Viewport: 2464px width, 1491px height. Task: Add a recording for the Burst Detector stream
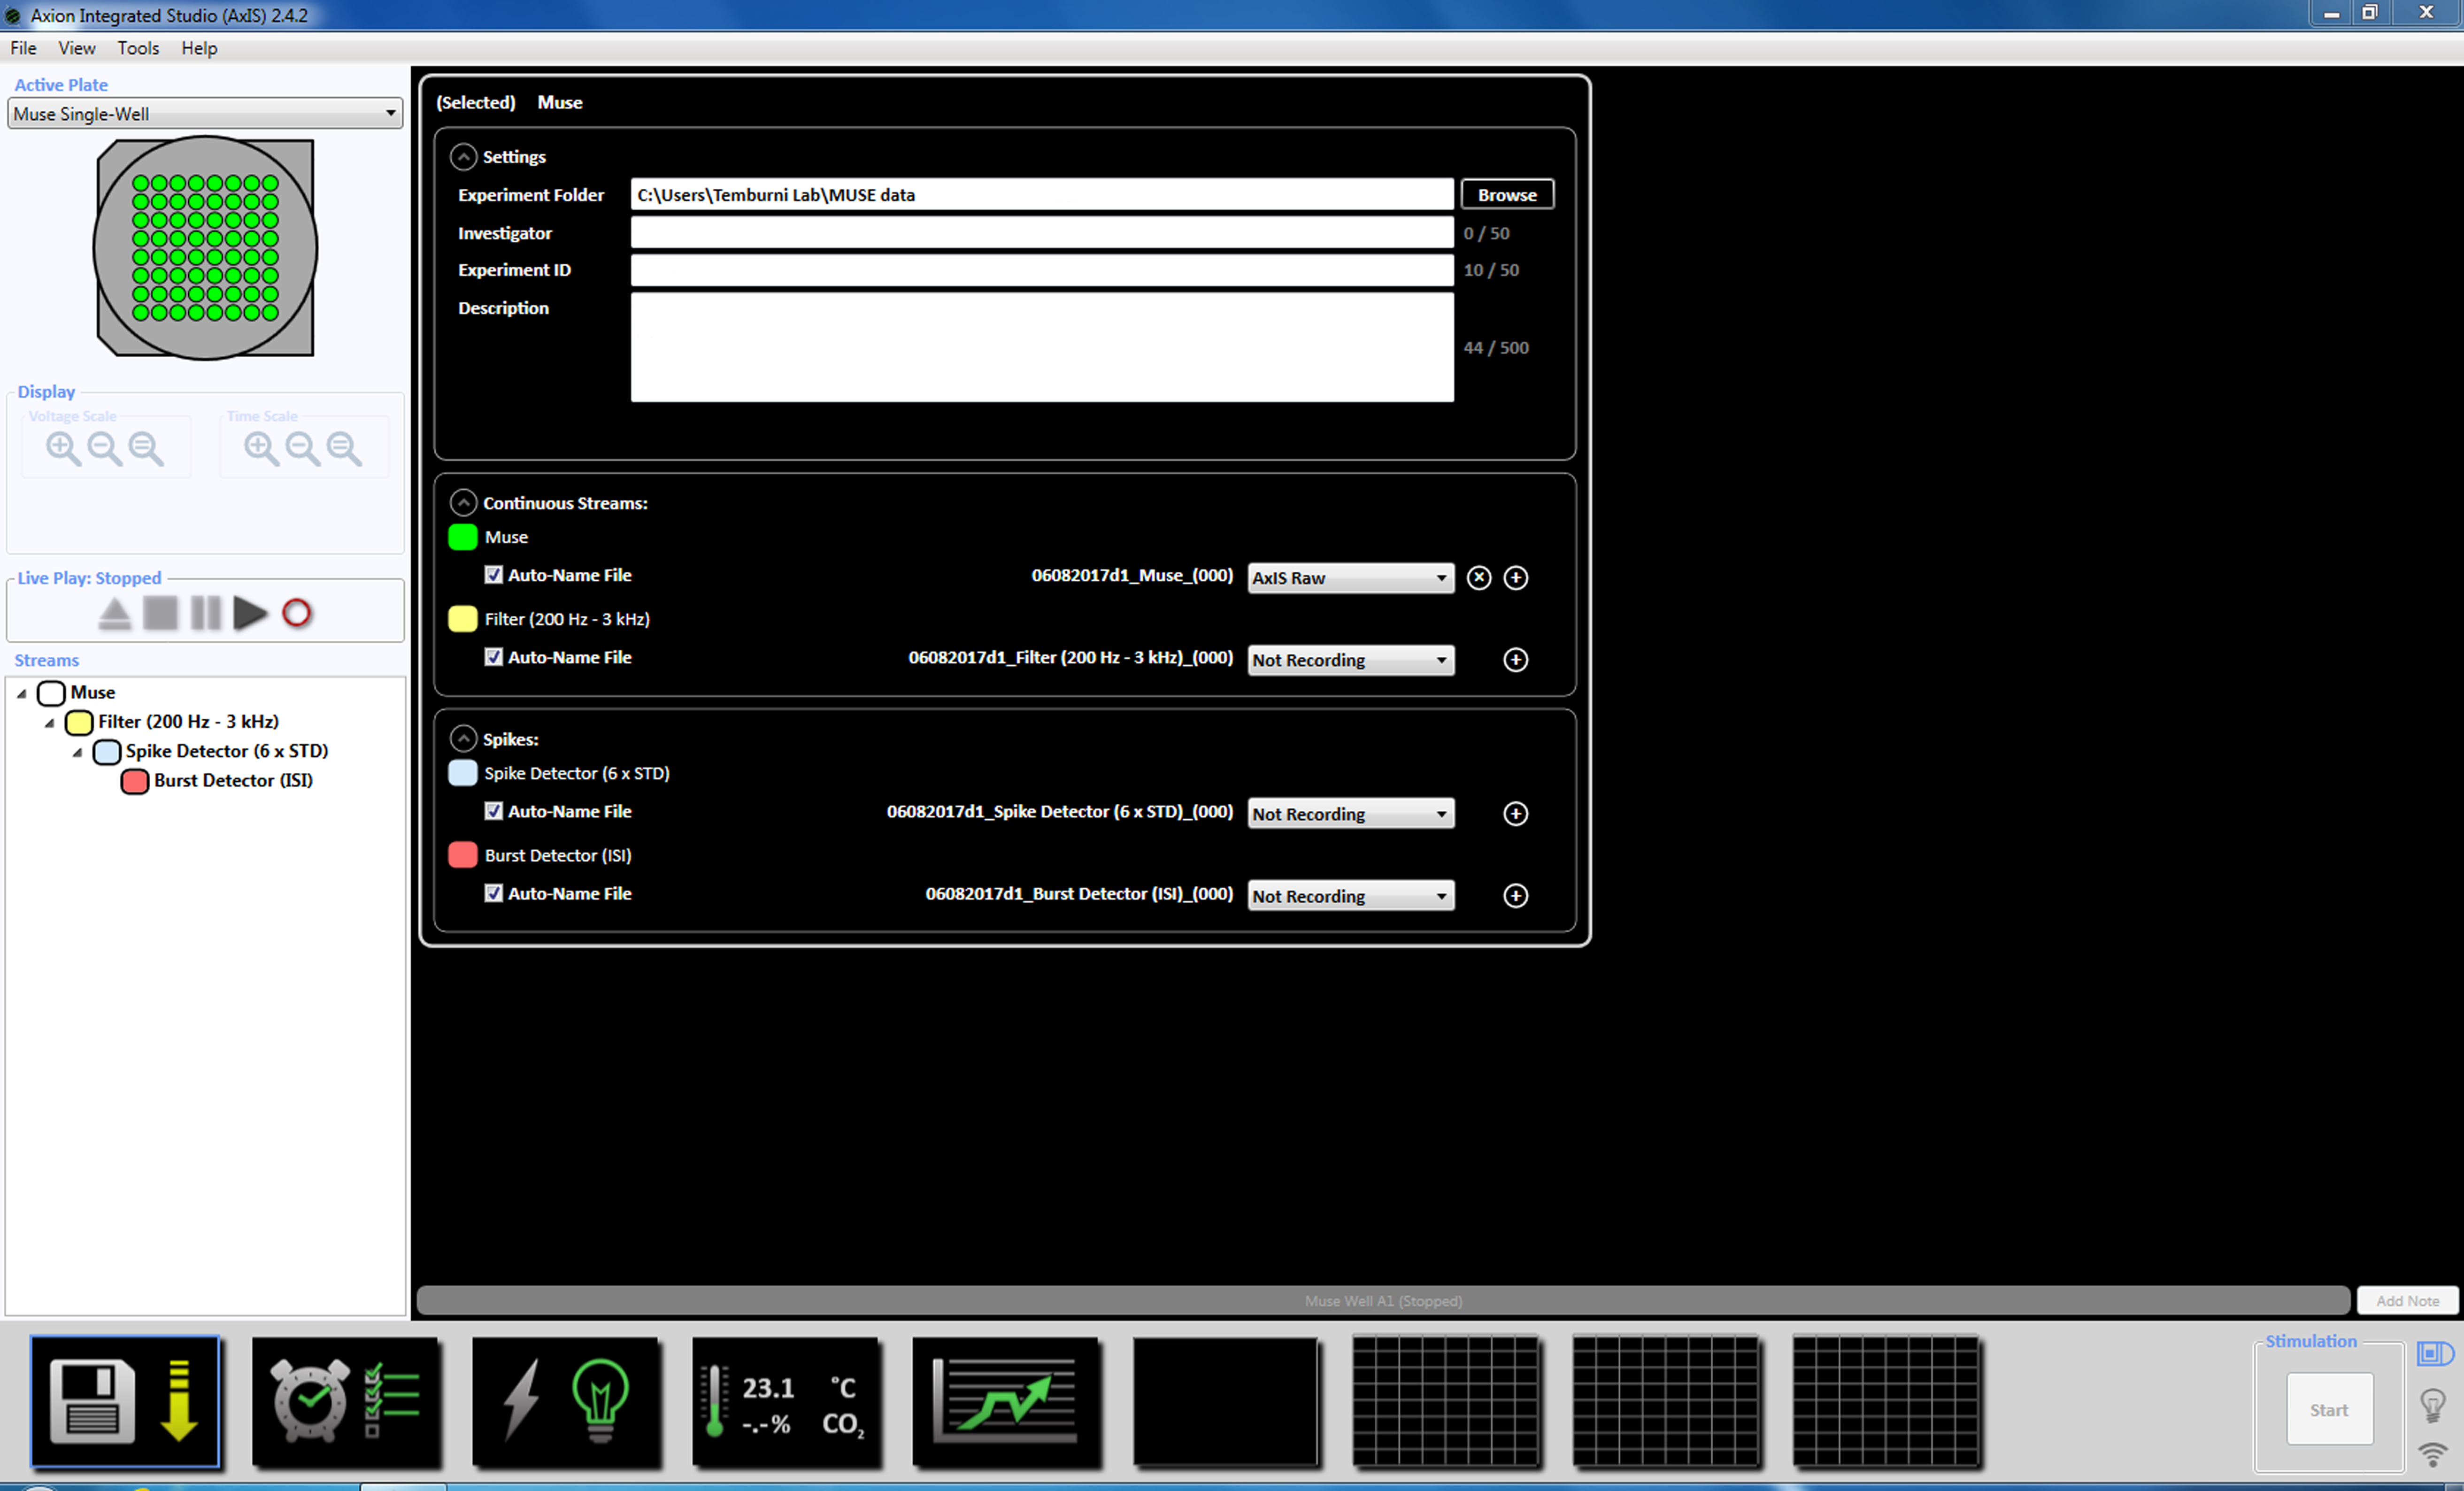[1515, 895]
